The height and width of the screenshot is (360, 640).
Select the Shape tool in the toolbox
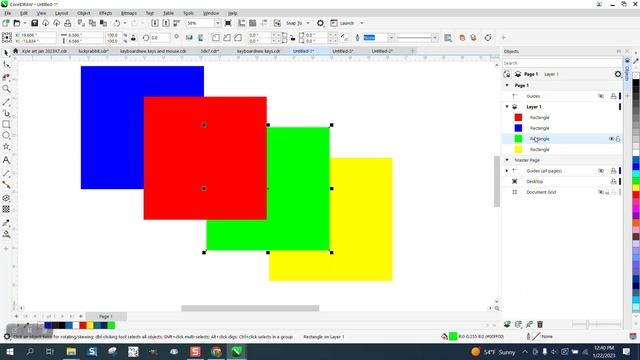tap(6, 64)
